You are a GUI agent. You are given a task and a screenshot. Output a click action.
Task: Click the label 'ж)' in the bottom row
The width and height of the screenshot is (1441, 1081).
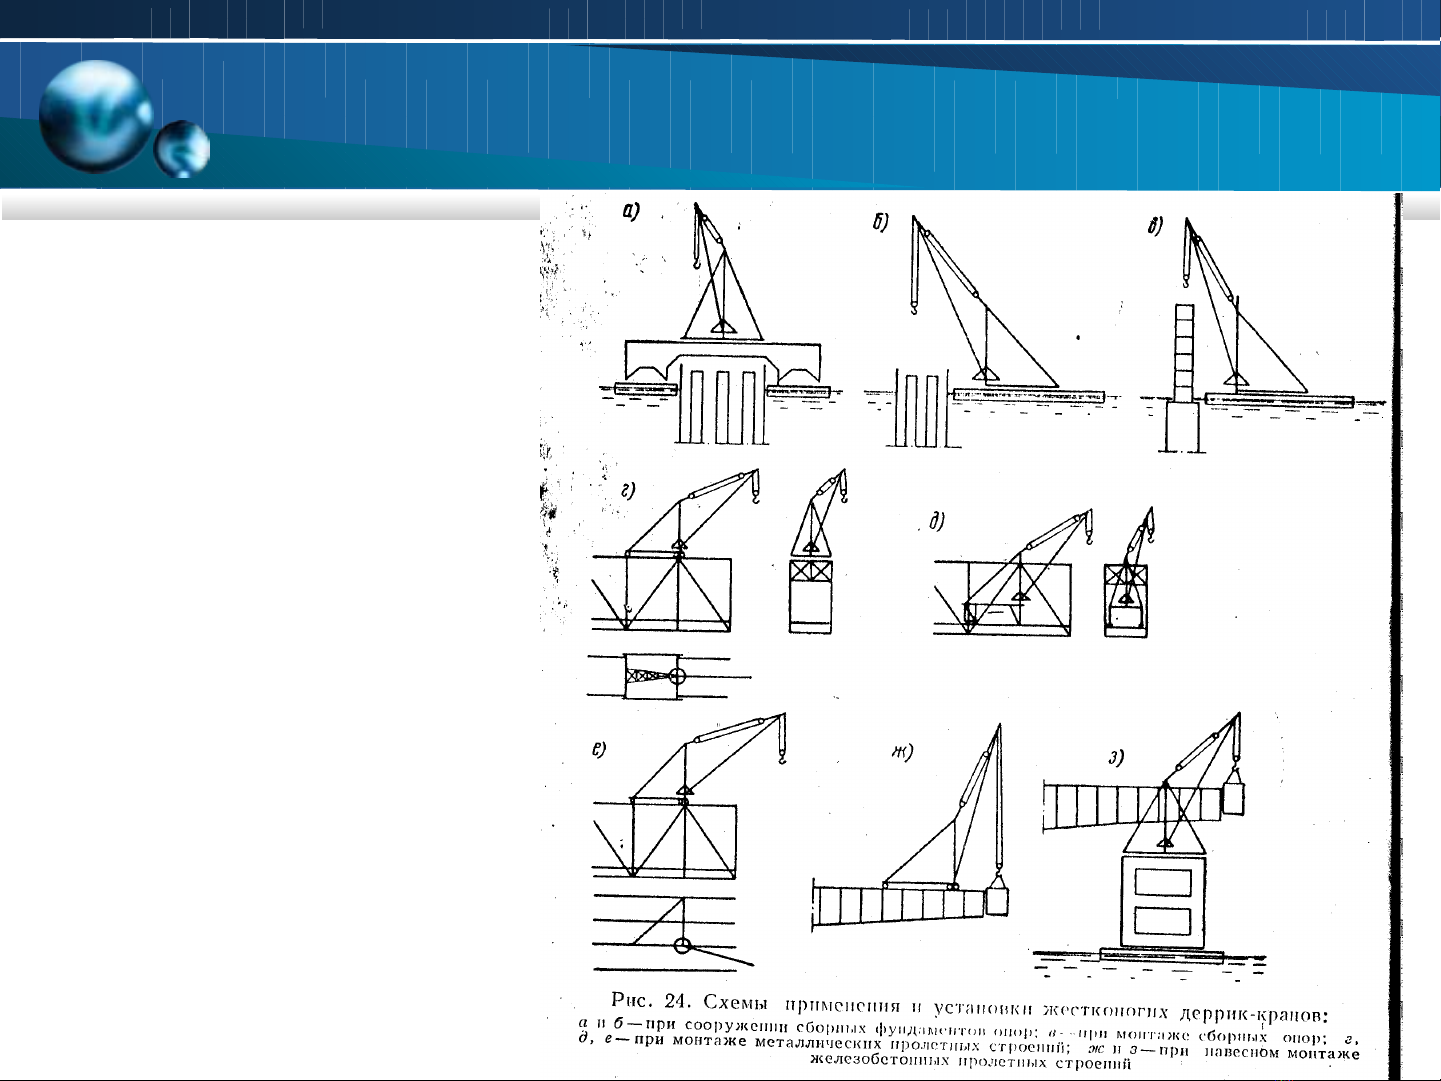coord(902,752)
